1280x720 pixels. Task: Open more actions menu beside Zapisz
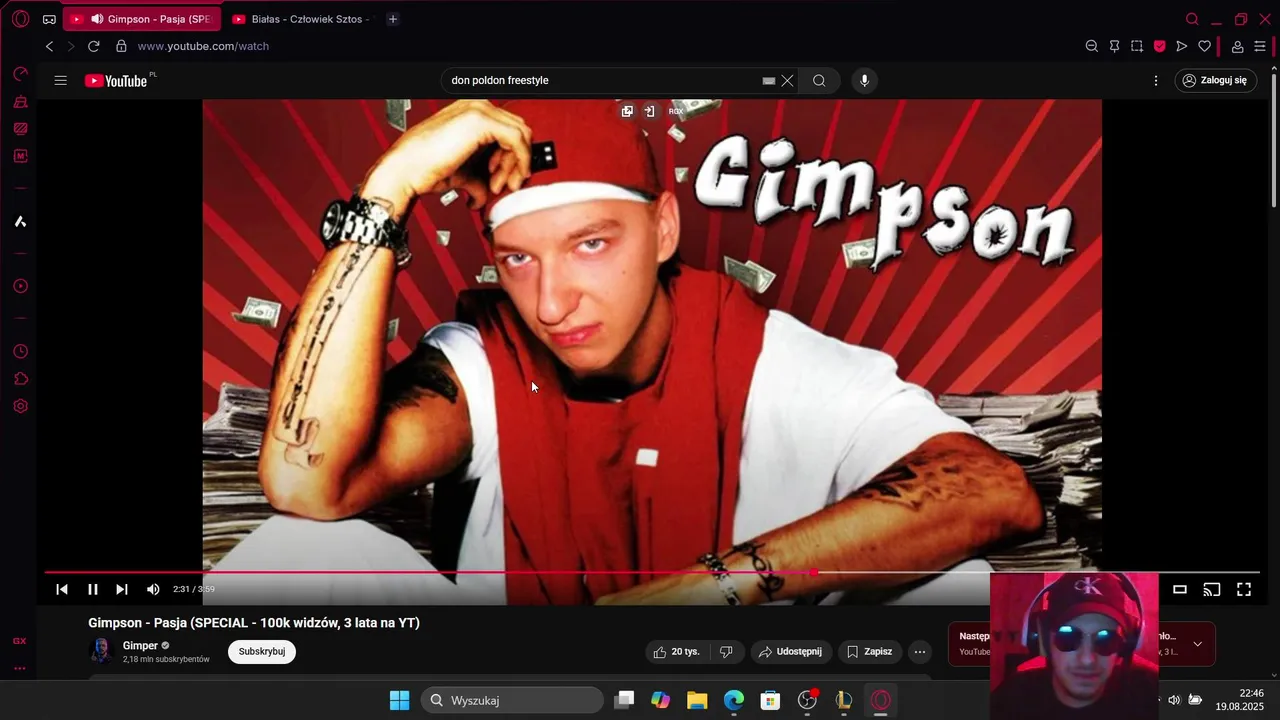[x=920, y=652]
